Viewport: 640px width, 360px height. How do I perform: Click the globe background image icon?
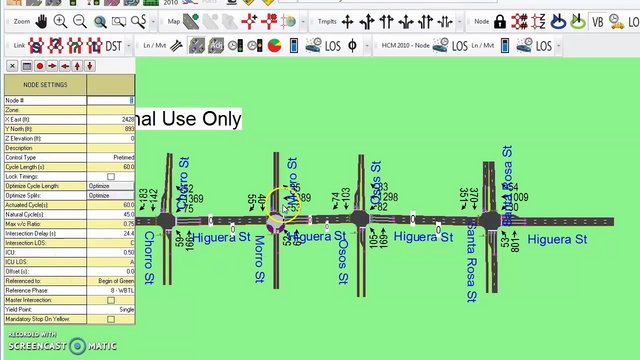[x=289, y=21]
